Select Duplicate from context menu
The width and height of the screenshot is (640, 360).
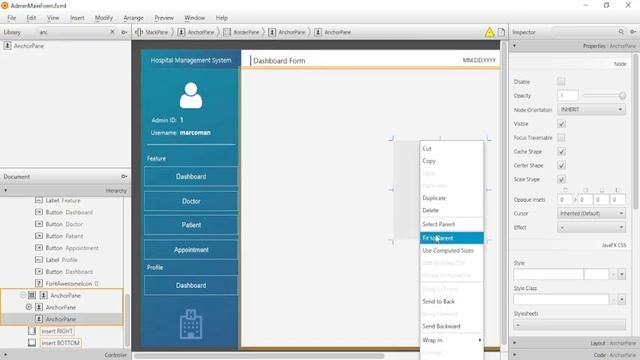click(x=451, y=198)
